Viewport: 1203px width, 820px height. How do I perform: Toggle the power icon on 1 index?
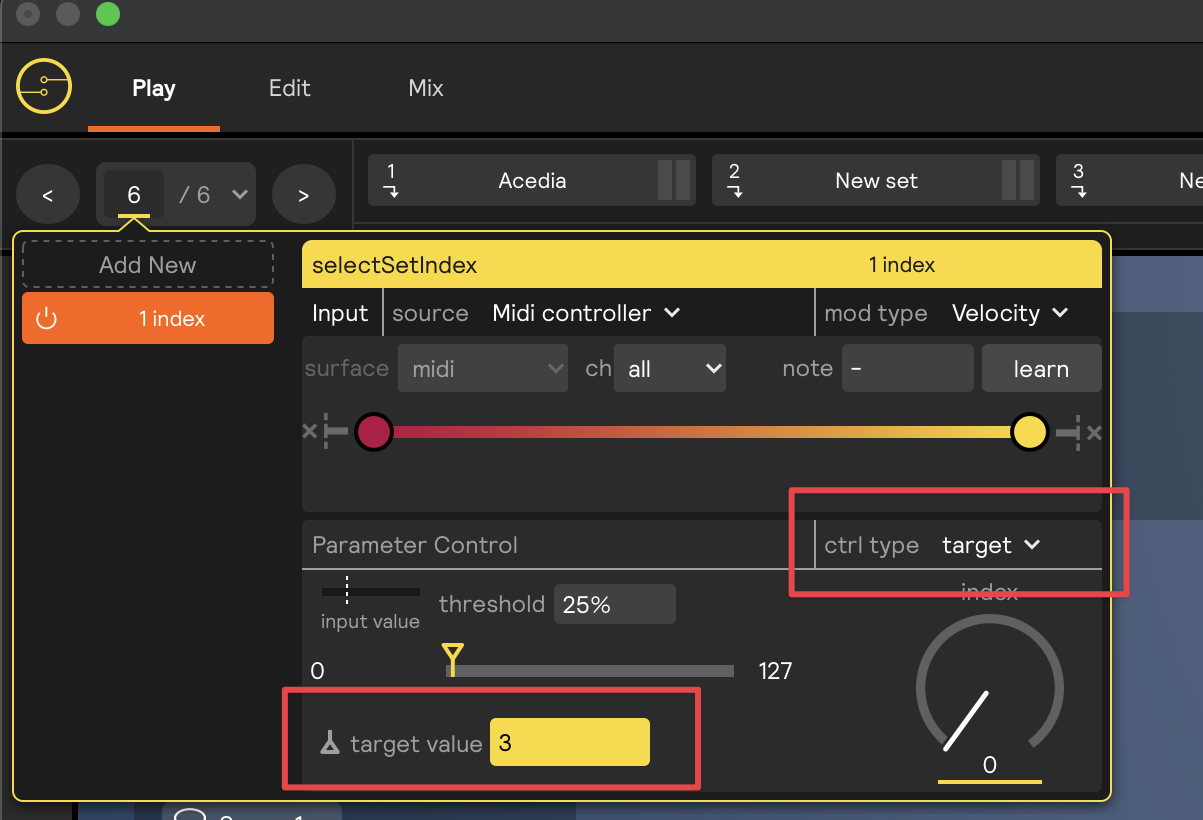47,319
